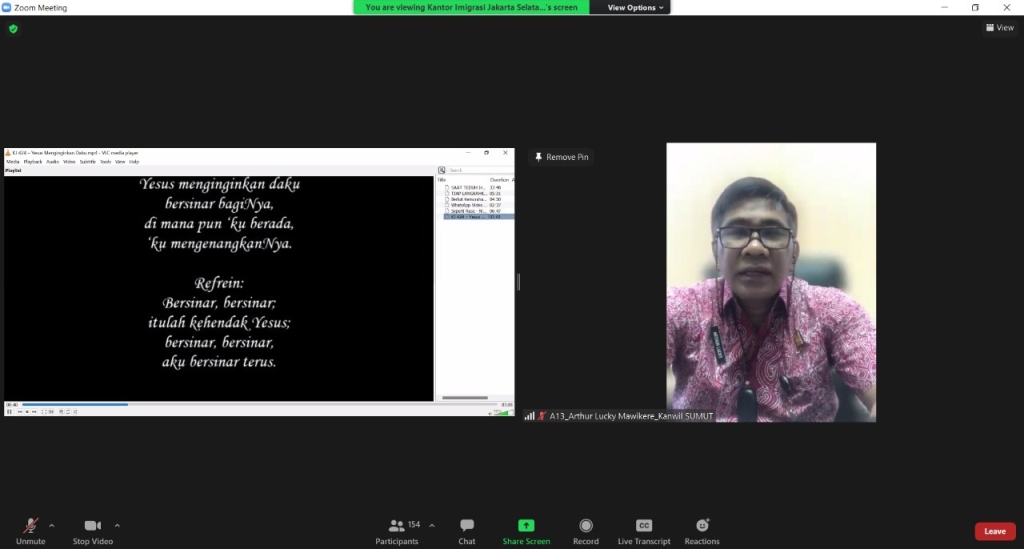
Task: Open the Participants panel
Action: pos(397,531)
